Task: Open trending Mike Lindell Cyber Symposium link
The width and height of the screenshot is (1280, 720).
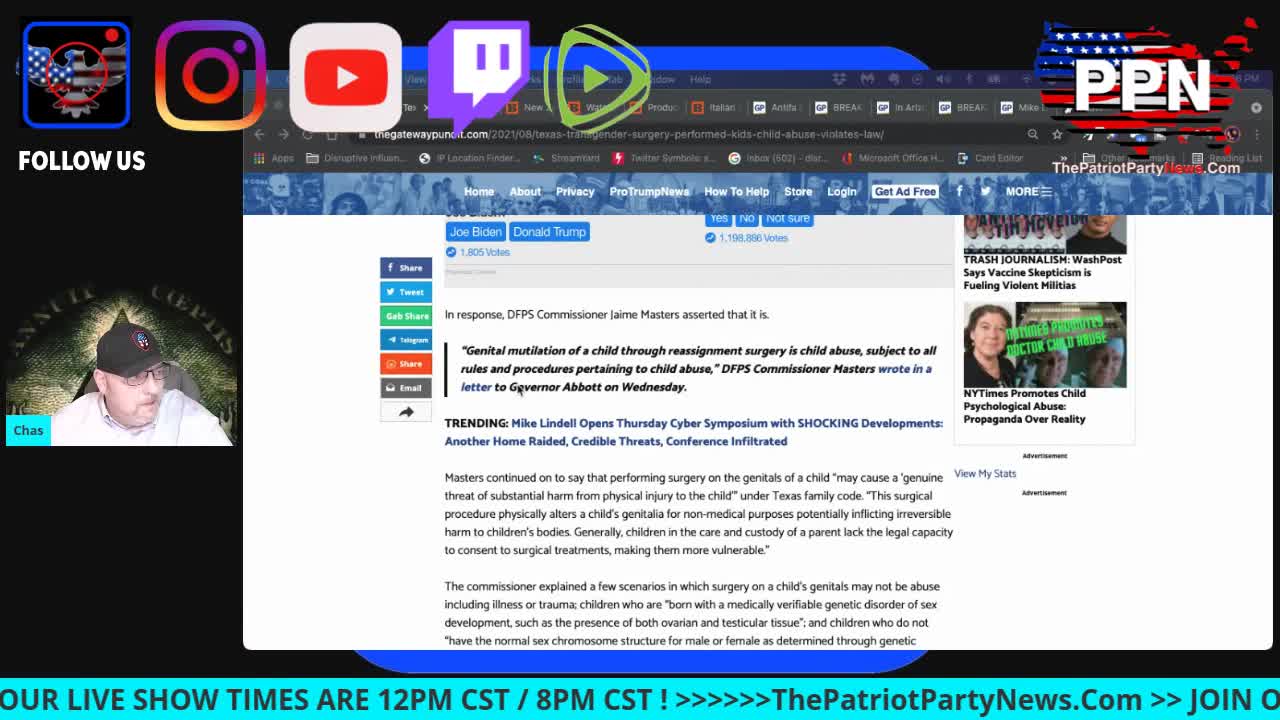Action: (x=693, y=432)
